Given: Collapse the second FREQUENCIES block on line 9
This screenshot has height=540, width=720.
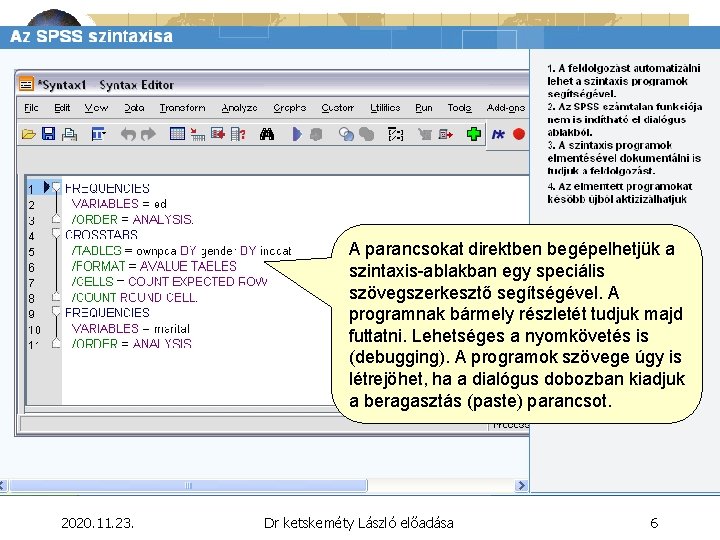Looking at the screenshot, I should (56, 311).
